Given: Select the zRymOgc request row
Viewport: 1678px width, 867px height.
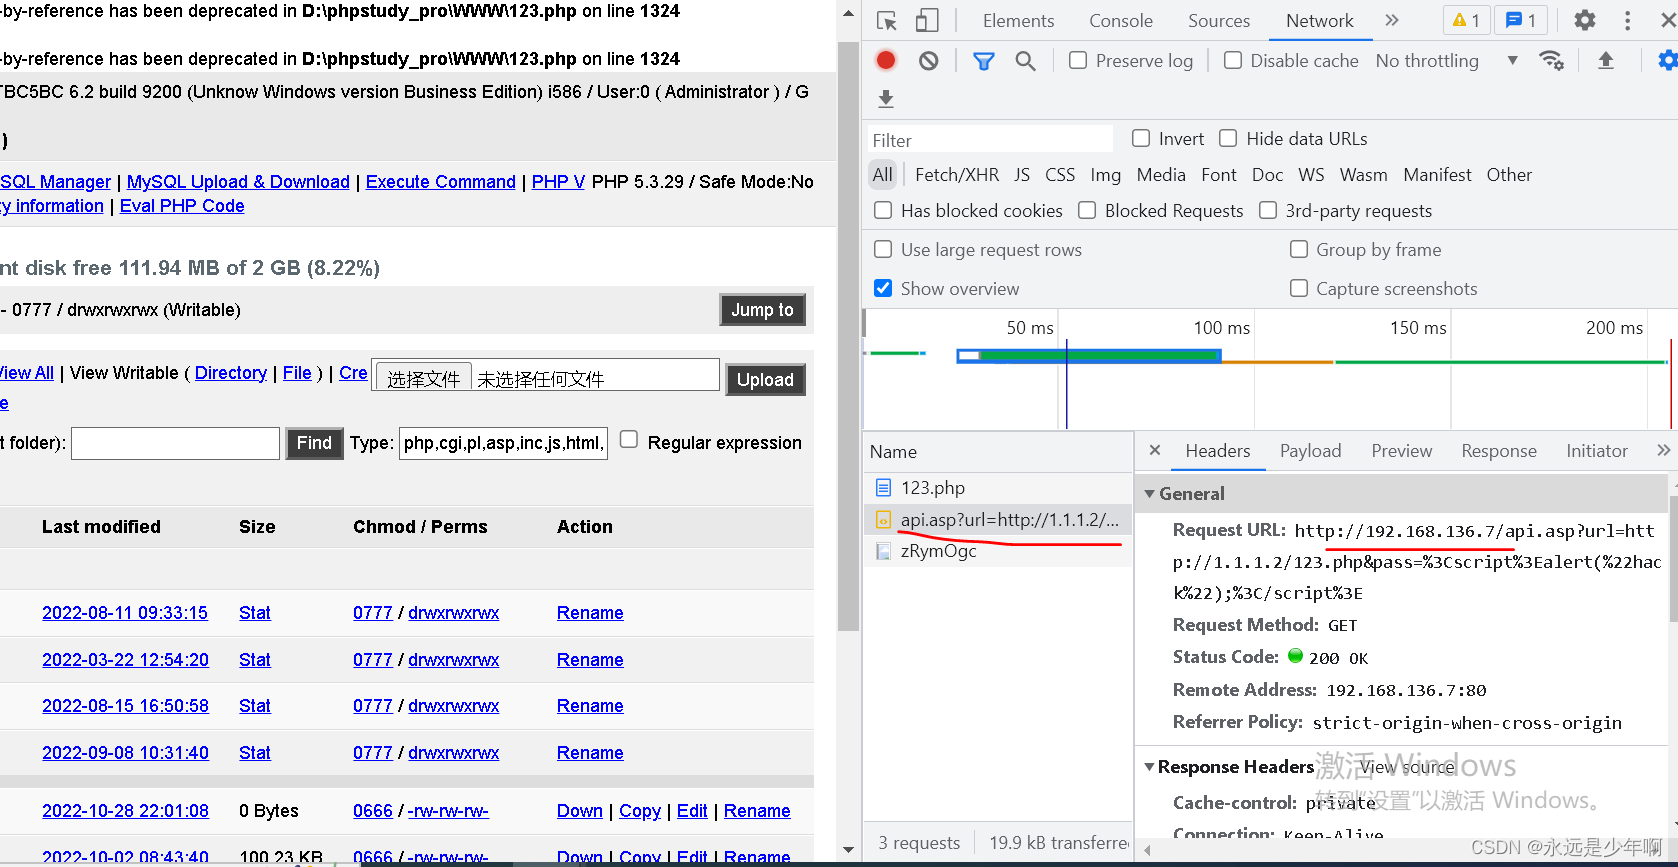Looking at the screenshot, I should click(998, 551).
